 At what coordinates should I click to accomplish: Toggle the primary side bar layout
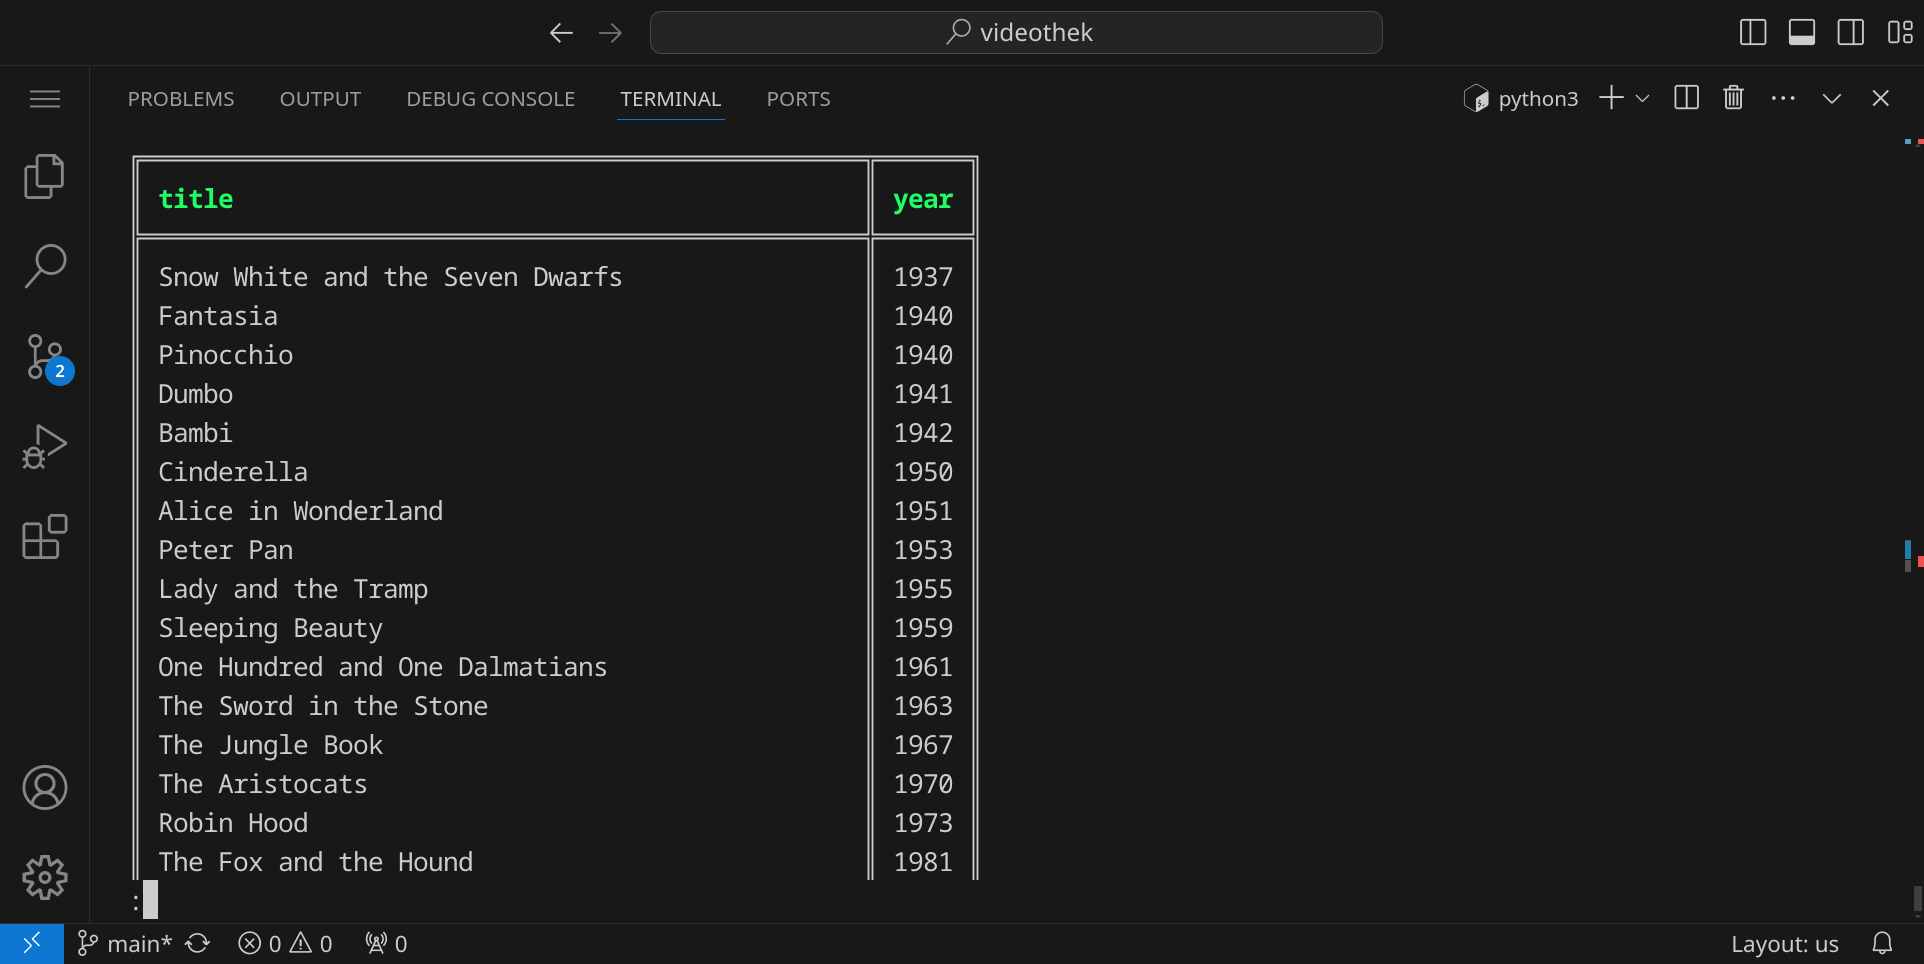1753,33
